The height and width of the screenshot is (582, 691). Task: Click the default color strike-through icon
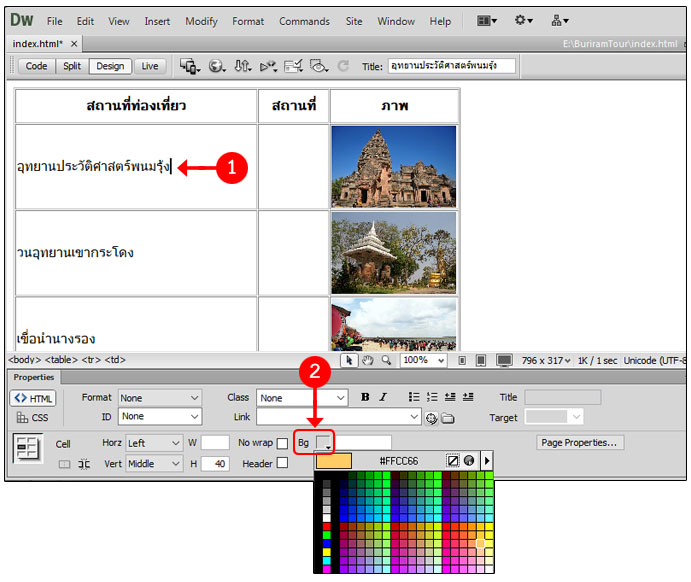(452, 461)
